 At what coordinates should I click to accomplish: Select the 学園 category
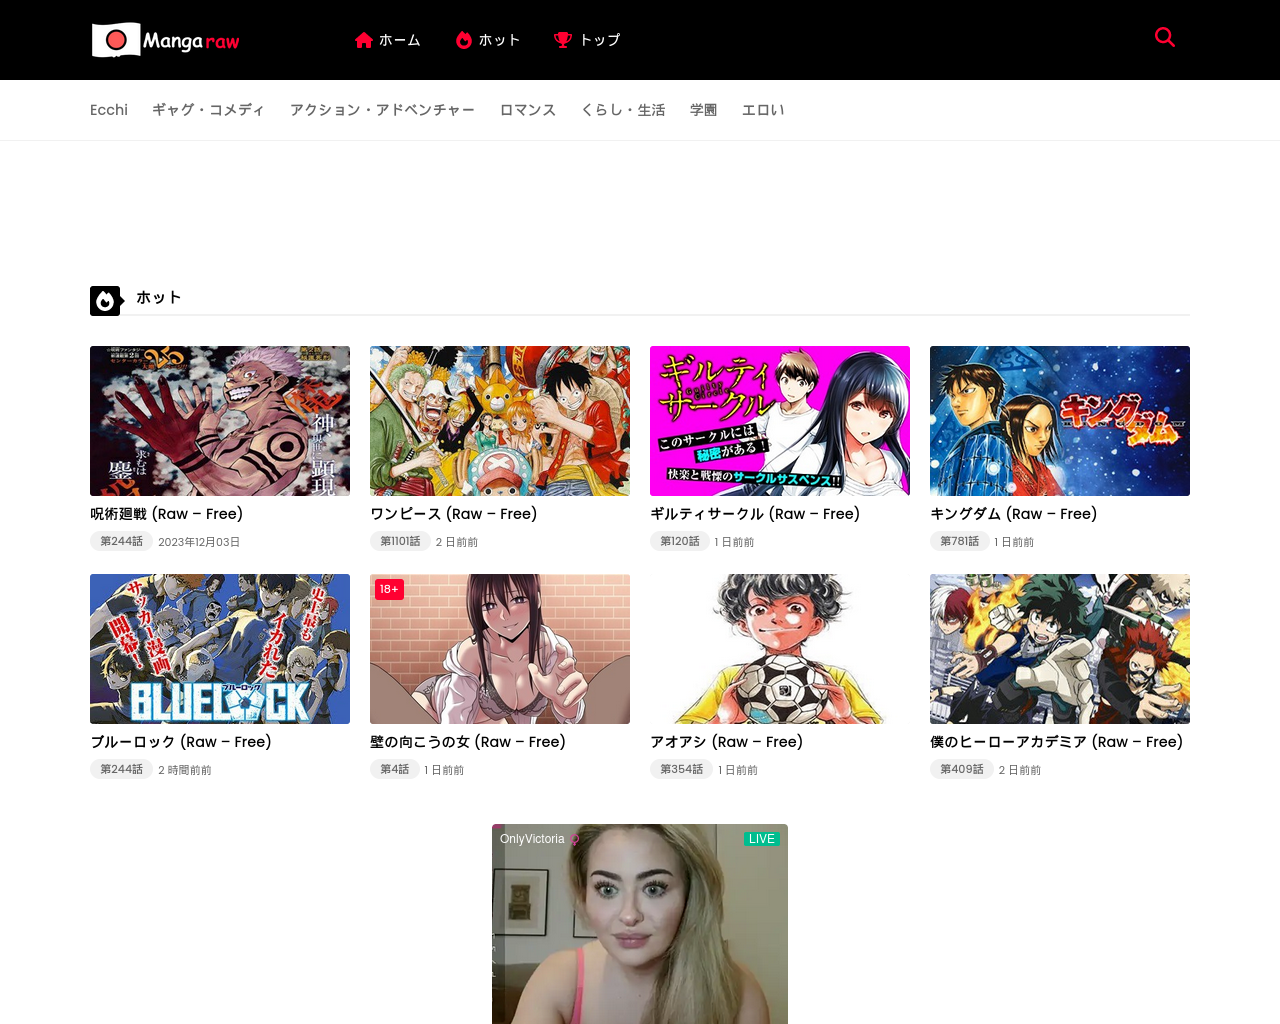coord(703,110)
